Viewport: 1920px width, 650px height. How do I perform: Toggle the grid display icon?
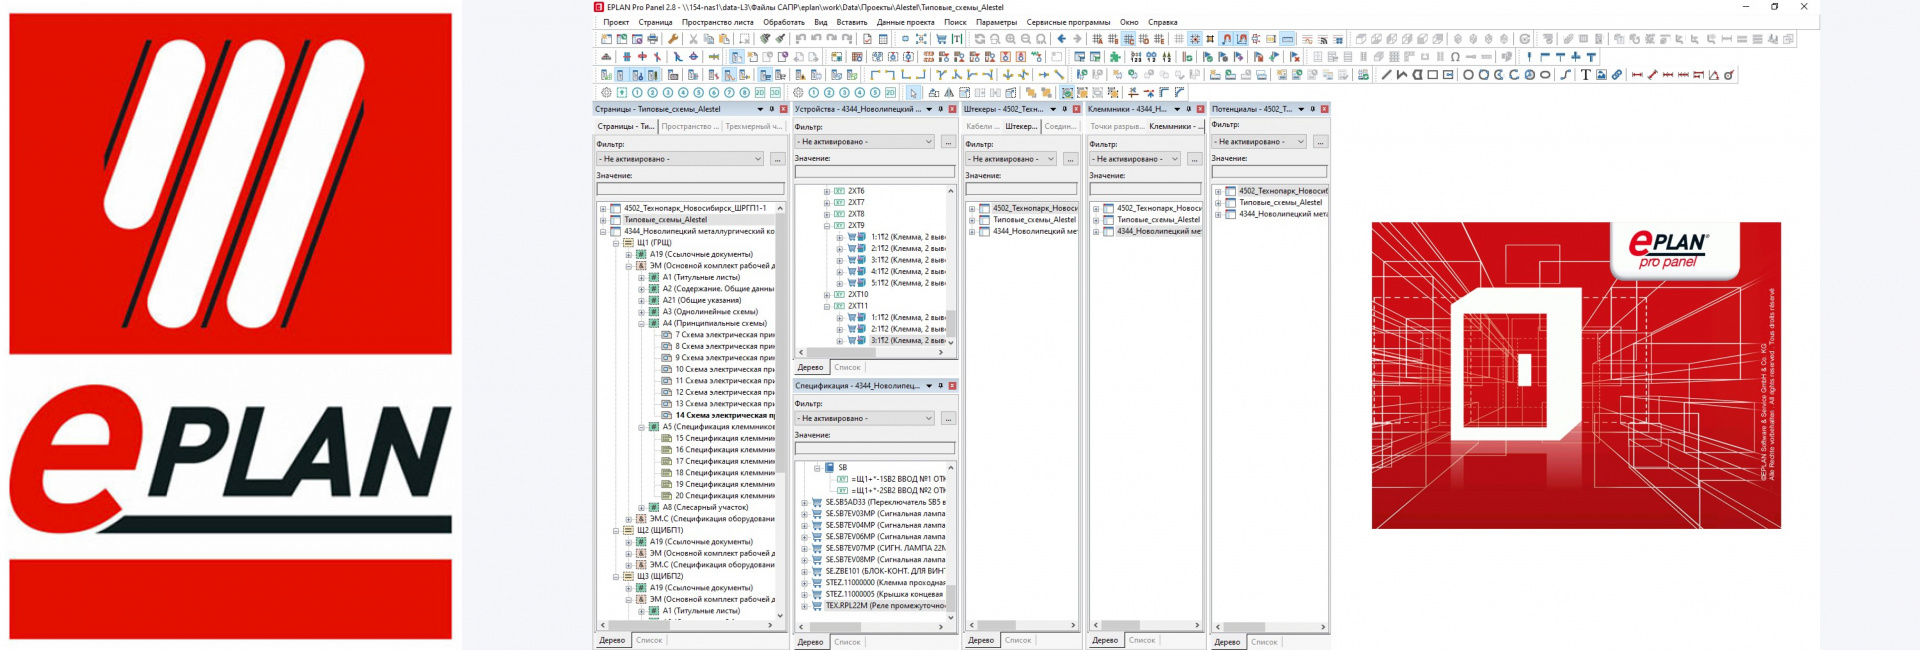click(x=1179, y=39)
